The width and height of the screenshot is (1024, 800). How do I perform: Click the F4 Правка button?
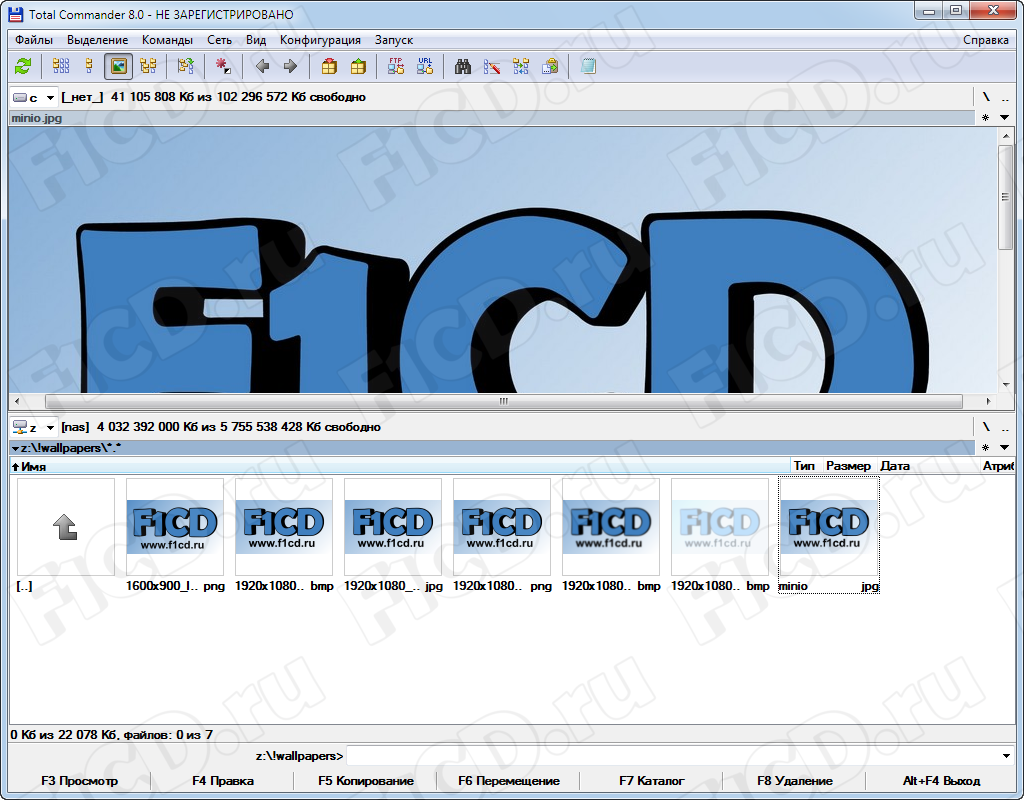[223, 781]
